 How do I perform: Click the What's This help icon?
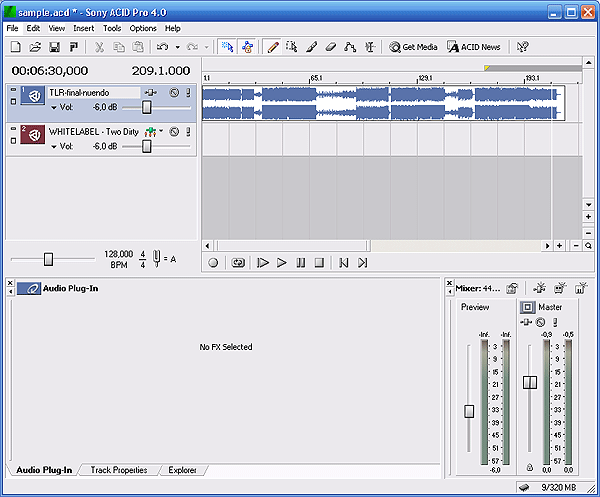click(x=522, y=46)
